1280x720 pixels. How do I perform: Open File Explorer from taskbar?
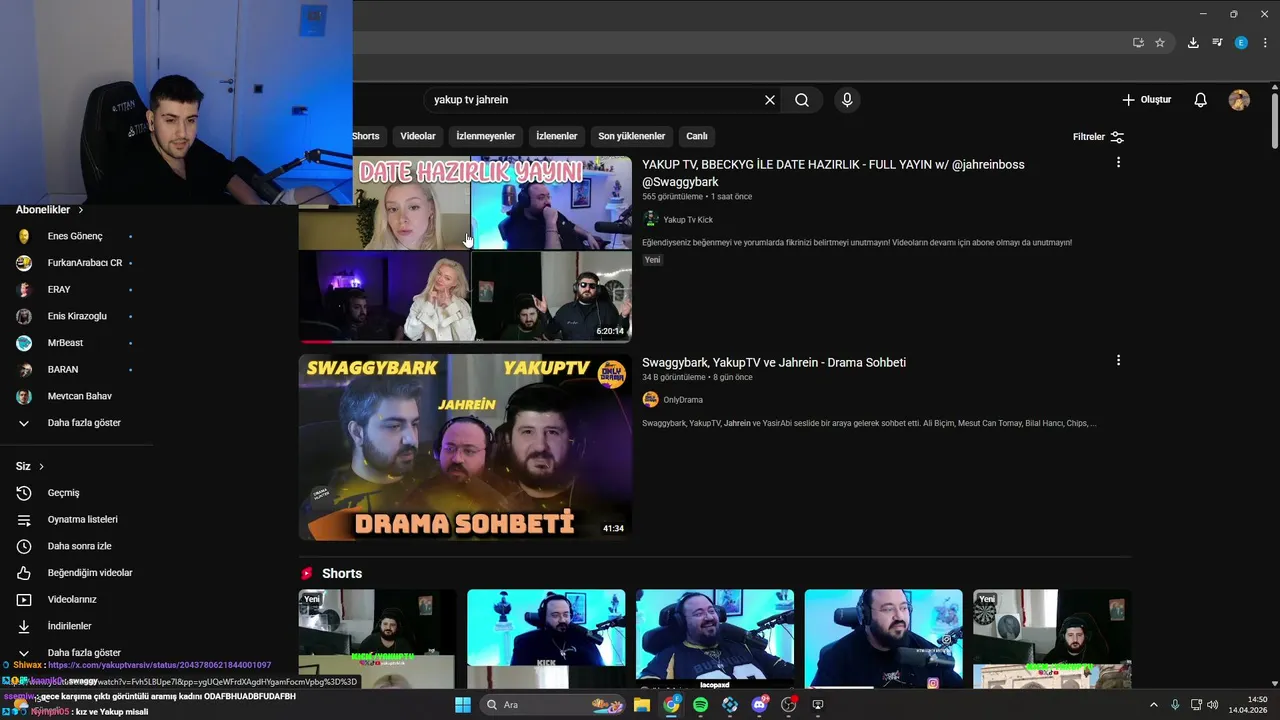point(641,705)
